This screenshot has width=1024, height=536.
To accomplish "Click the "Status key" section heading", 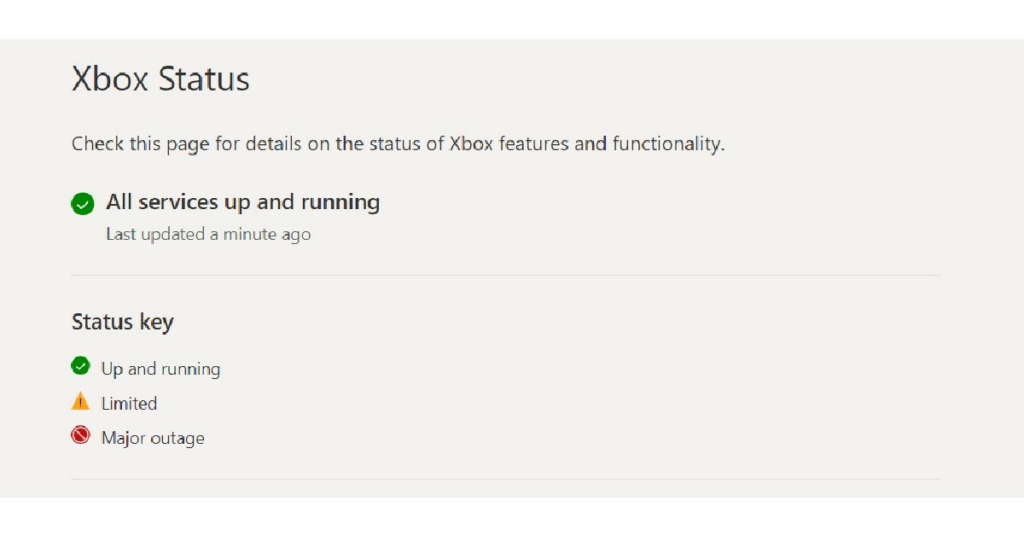I will [x=122, y=322].
